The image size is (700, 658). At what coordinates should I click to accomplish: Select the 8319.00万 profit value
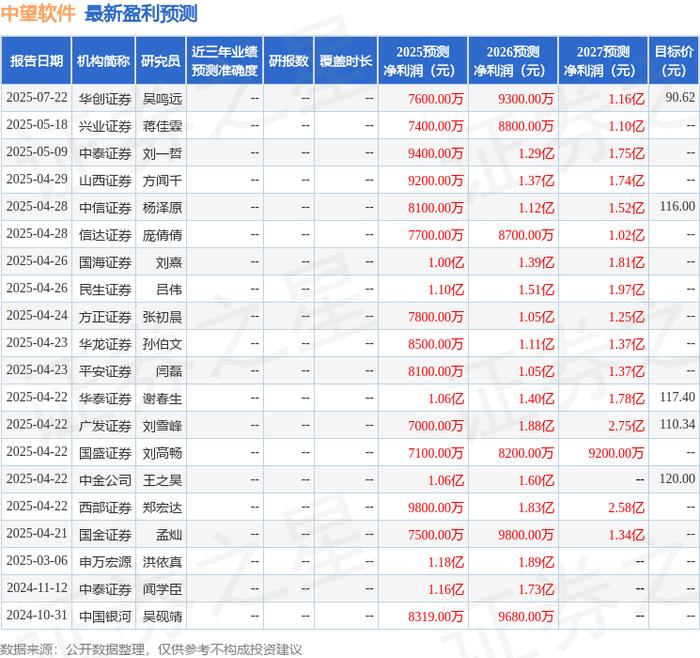[x=435, y=616]
